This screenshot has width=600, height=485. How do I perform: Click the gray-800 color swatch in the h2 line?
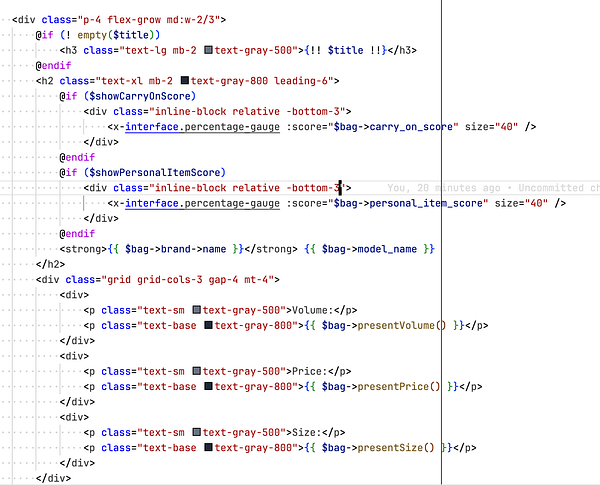click(x=185, y=80)
